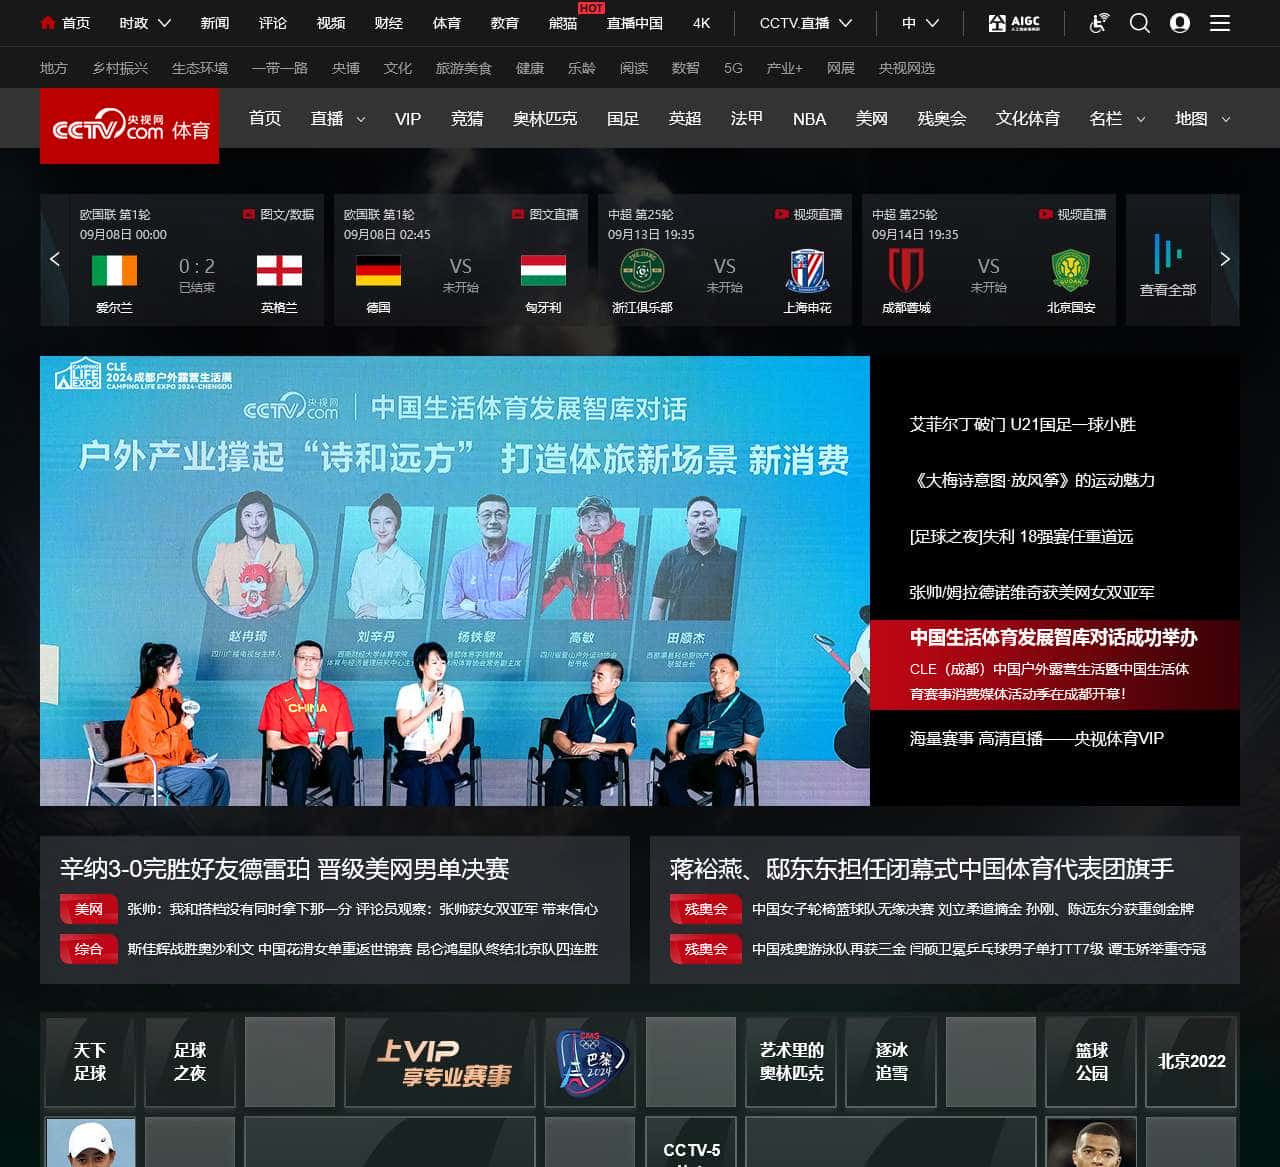
Task: Go to previous matches with left arrow
Action: [55, 259]
